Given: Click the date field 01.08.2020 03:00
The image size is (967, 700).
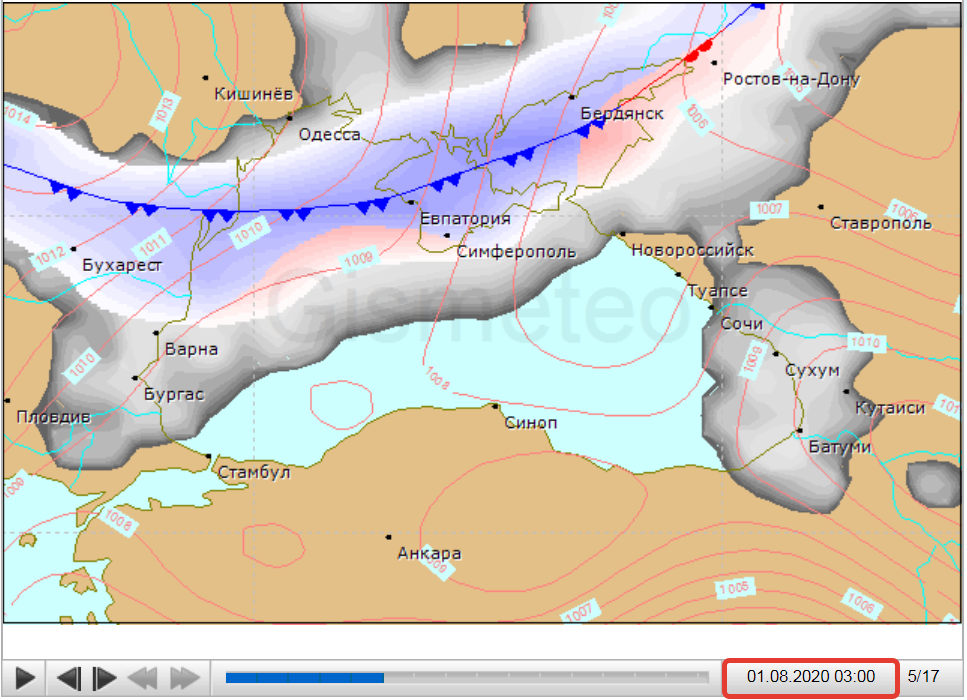Looking at the screenshot, I should click(x=810, y=677).
